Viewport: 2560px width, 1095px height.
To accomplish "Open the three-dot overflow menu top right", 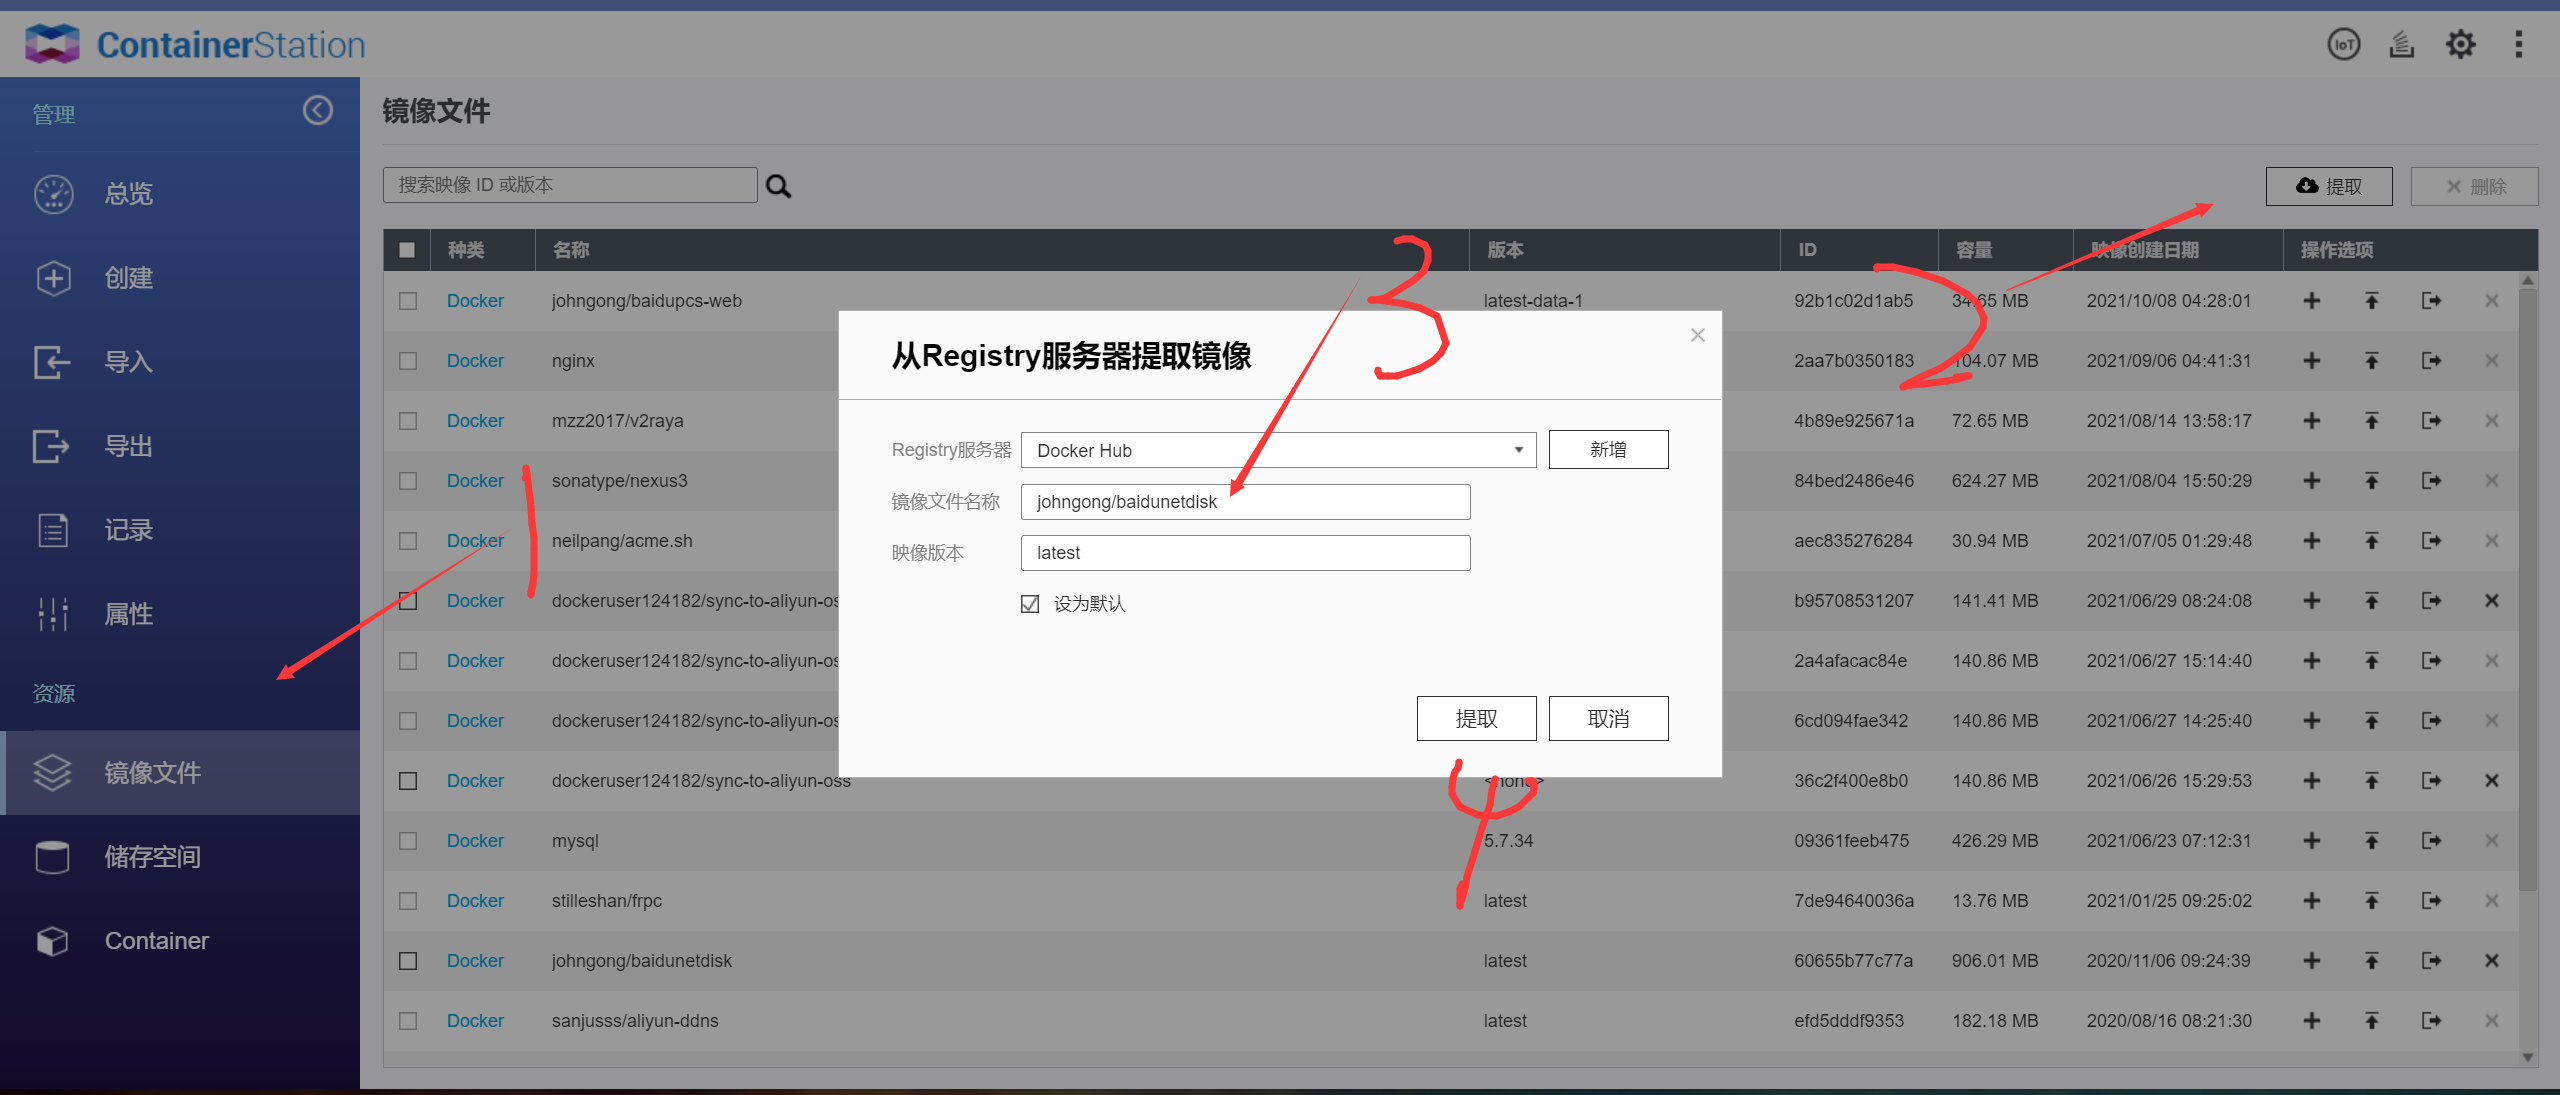I will [x=2519, y=44].
